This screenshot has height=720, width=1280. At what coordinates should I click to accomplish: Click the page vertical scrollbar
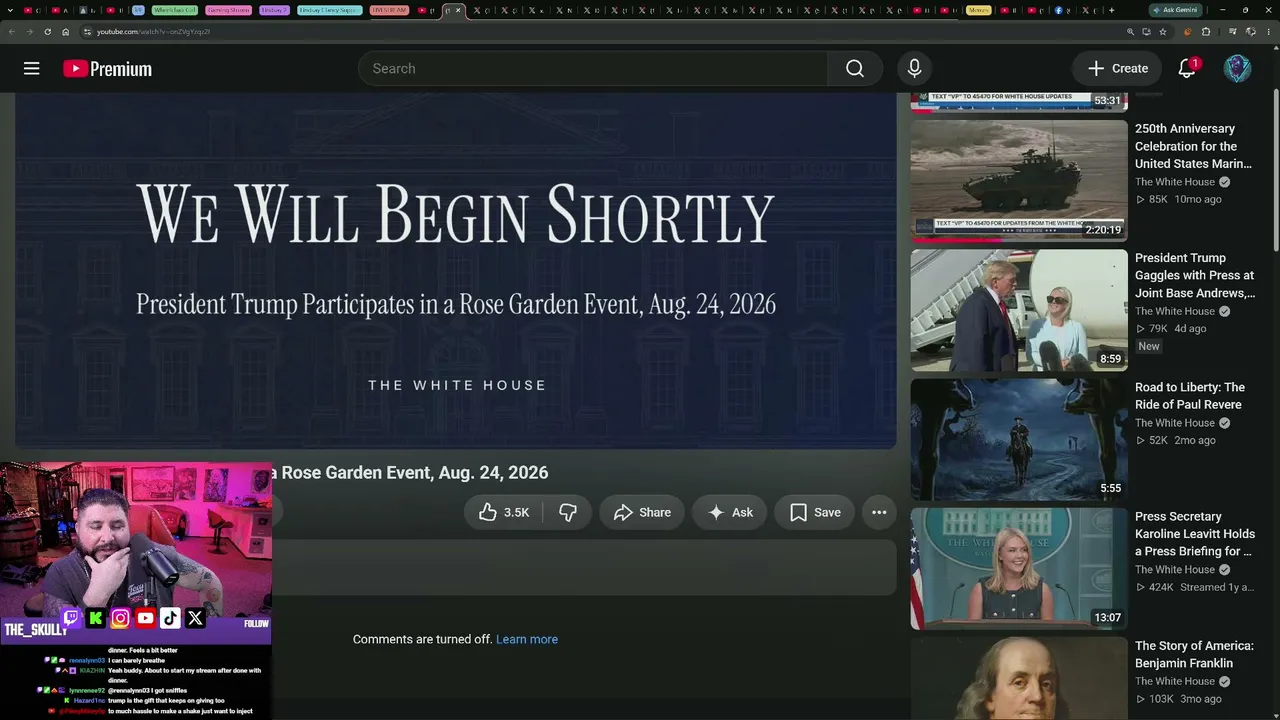point(1275,170)
